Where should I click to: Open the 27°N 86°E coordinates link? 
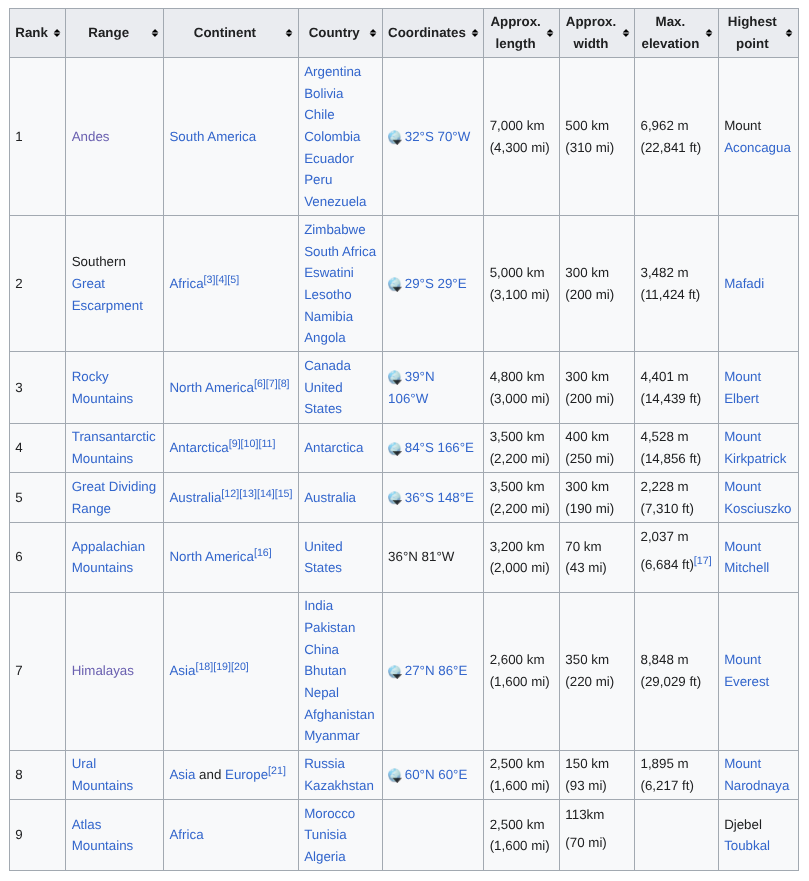[x=436, y=671]
